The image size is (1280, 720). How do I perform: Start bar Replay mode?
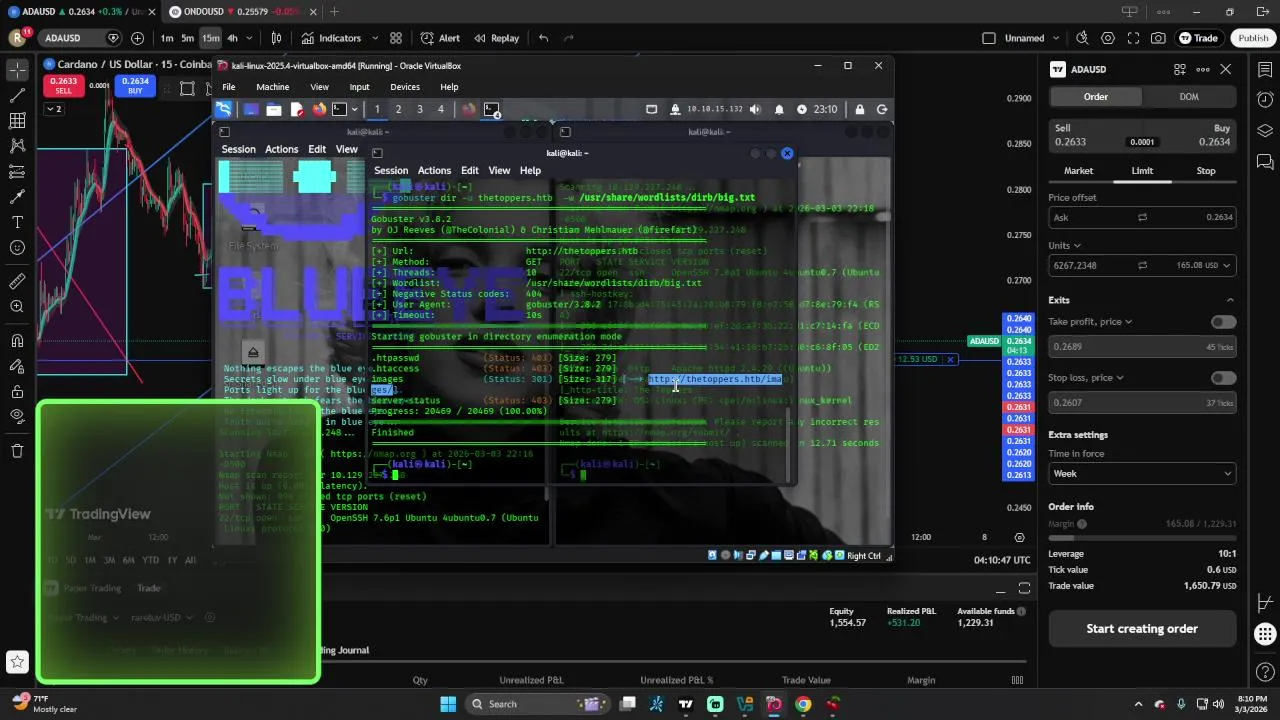pyautogui.click(x=497, y=38)
